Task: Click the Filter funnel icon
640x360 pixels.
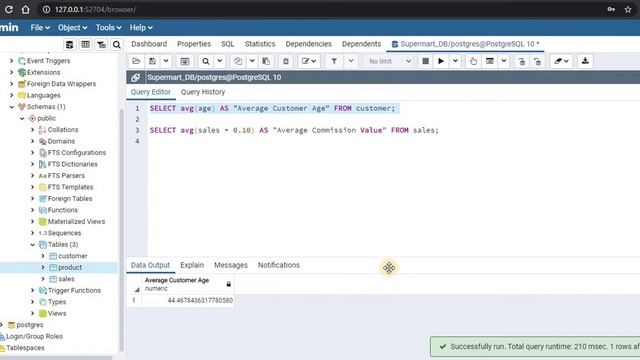Action: pyautogui.click(x=334, y=61)
